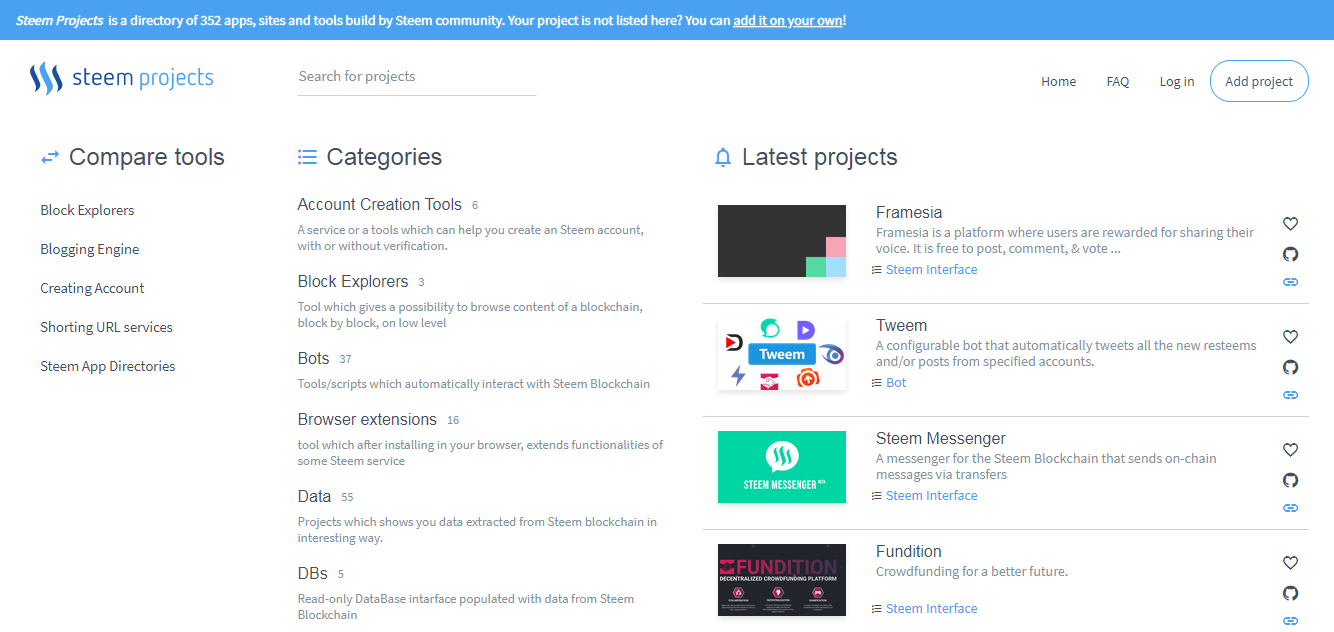Open Creating Account comparison
The width and height of the screenshot is (1334, 632).
[x=92, y=288]
